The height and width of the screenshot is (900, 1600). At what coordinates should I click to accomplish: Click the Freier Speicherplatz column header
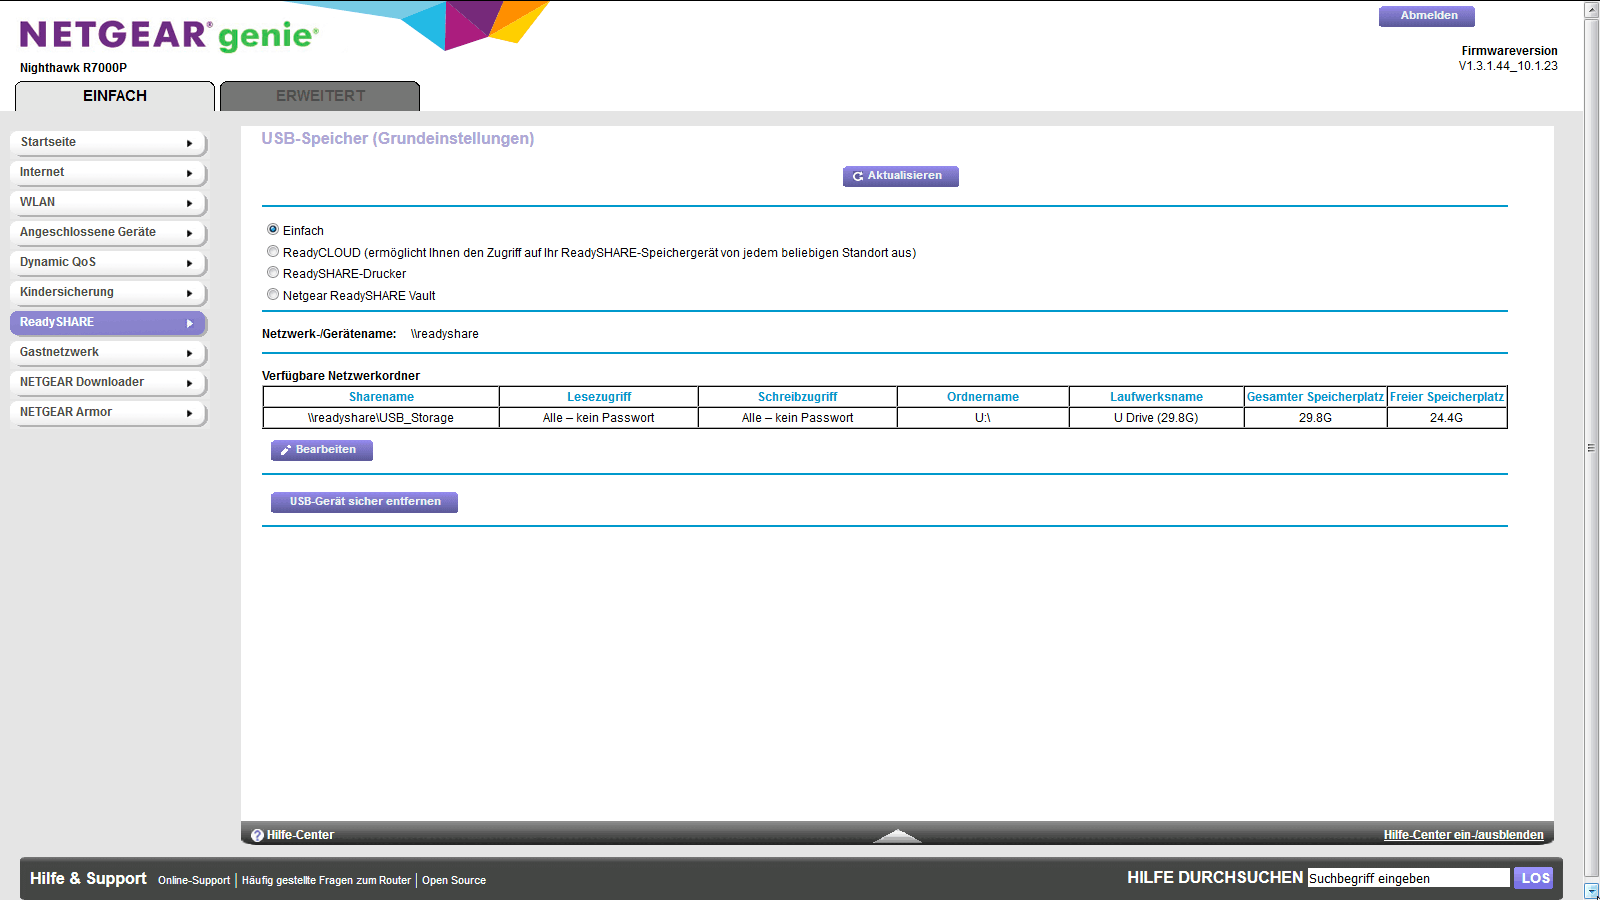(x=1446, y=397)
